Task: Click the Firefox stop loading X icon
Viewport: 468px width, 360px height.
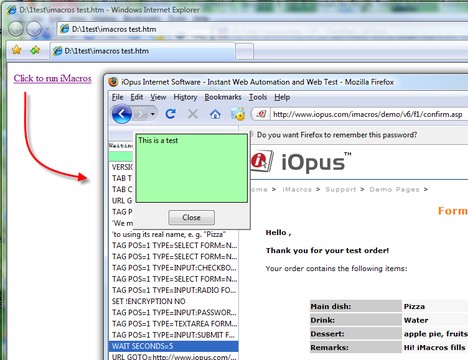Action: [x=193, y=114]
